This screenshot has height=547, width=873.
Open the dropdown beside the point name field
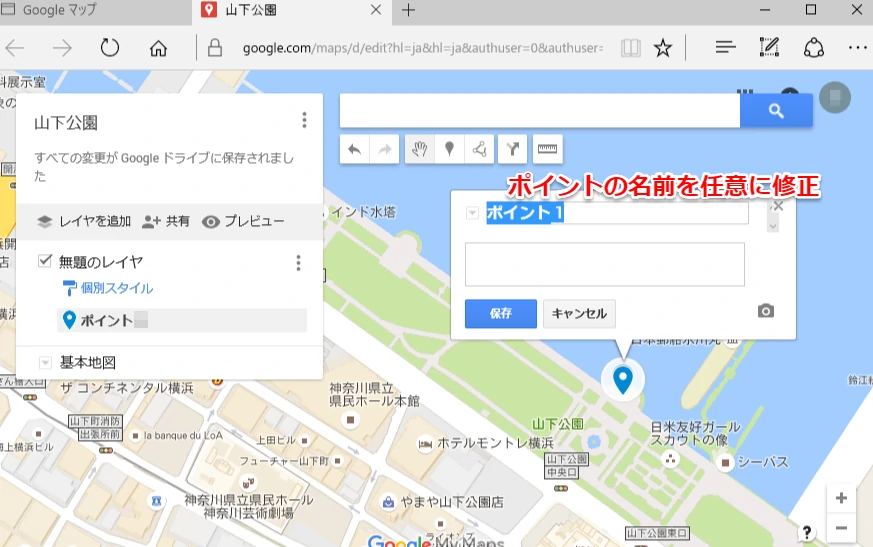coord(472,213)
